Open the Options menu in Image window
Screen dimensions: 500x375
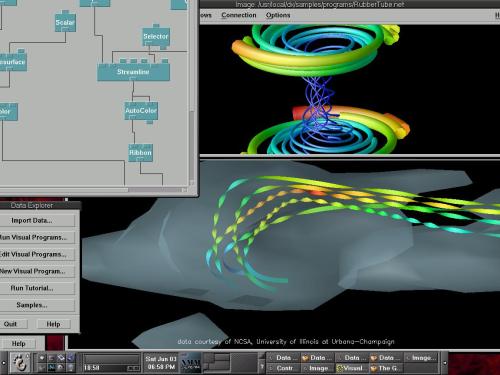(x=278, y=15)
